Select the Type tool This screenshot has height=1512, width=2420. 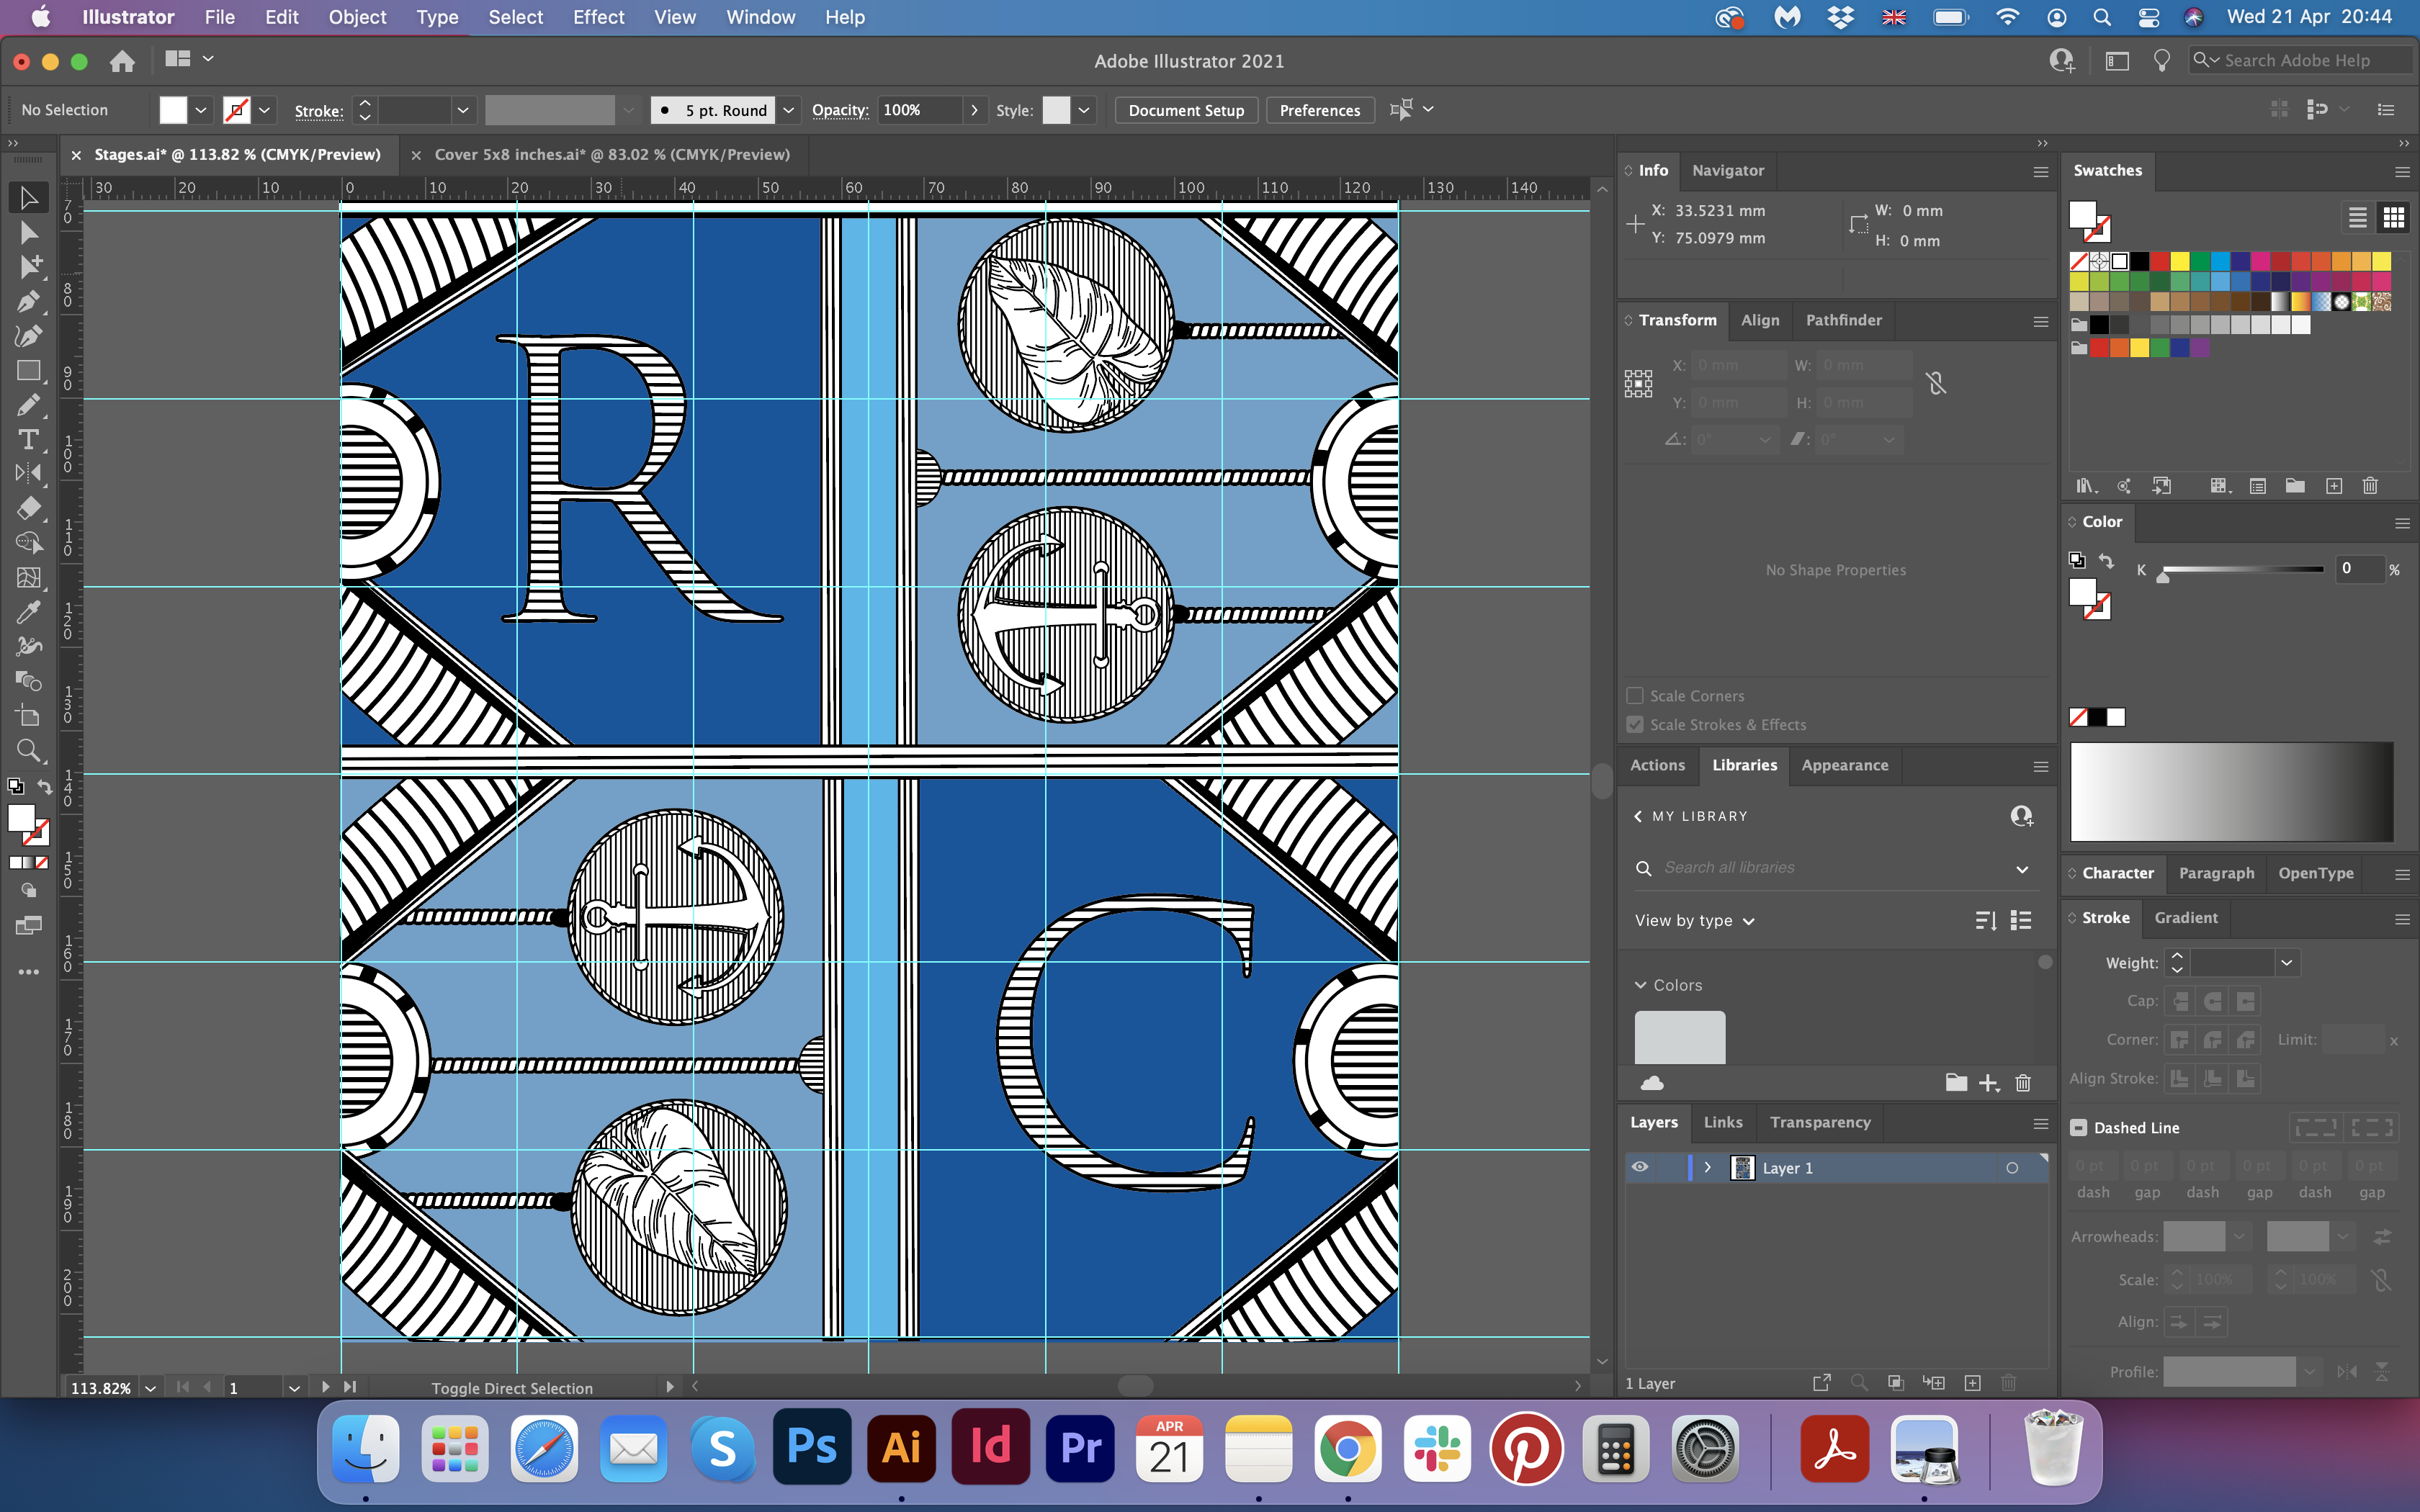click(28, 440)
